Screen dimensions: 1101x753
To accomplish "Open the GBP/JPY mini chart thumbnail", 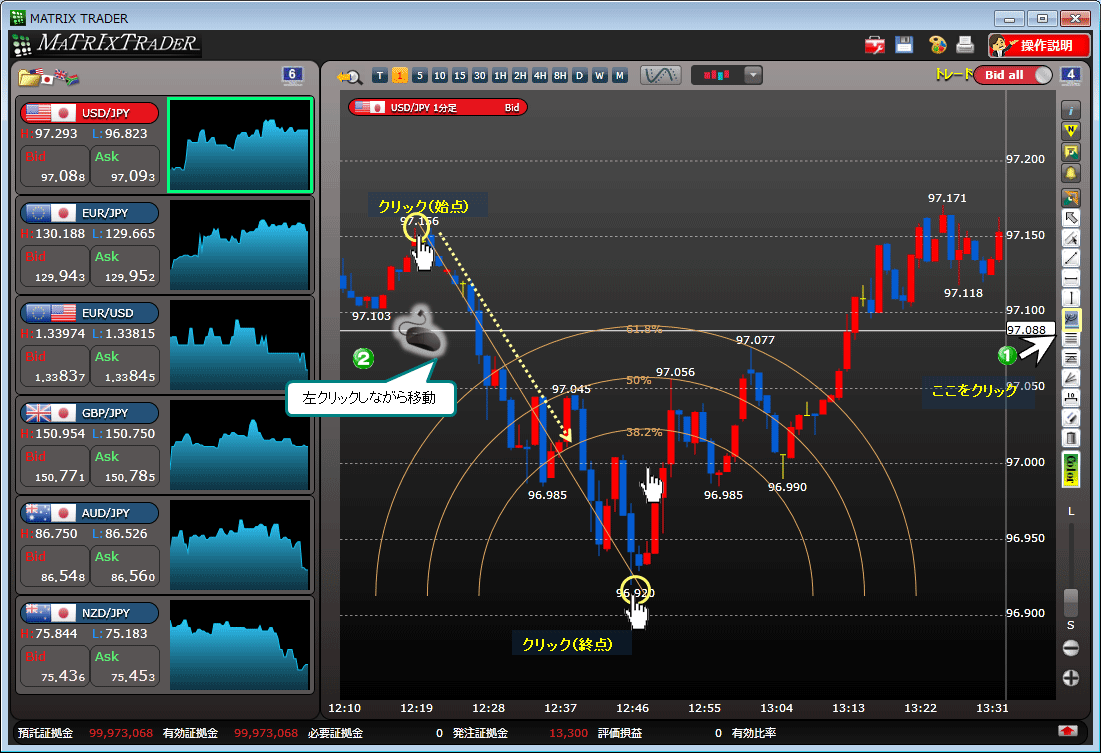I will [x=240, y=445].
